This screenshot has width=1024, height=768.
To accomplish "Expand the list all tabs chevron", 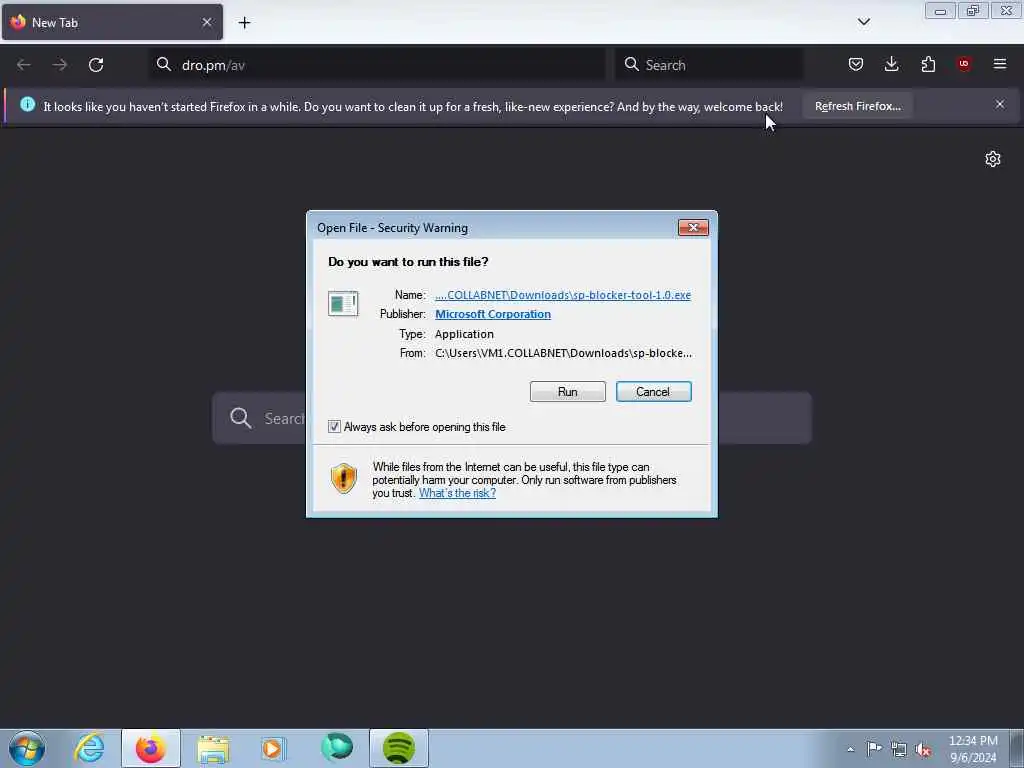I will click(x=864, y=22).
